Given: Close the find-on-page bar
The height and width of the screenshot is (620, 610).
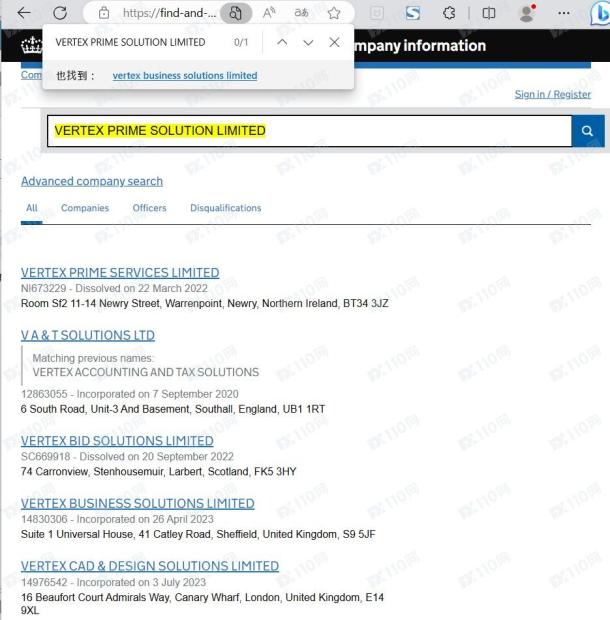Looking at the screenshot, I should click(334, 42).
